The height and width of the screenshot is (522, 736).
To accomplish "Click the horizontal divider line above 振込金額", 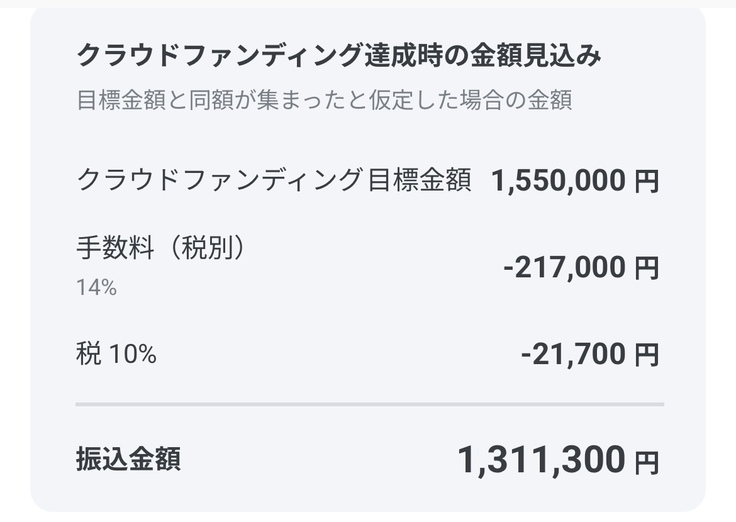I will click(369, 405).
